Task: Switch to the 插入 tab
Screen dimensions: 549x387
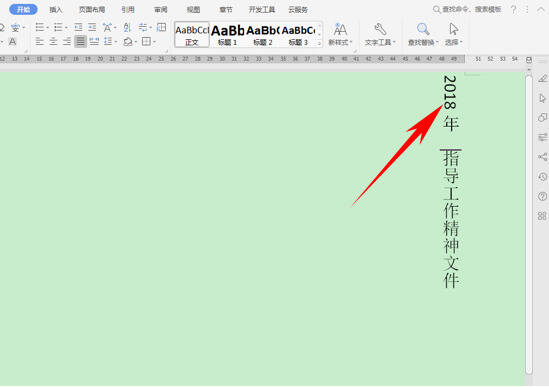Action: (56, 10)
